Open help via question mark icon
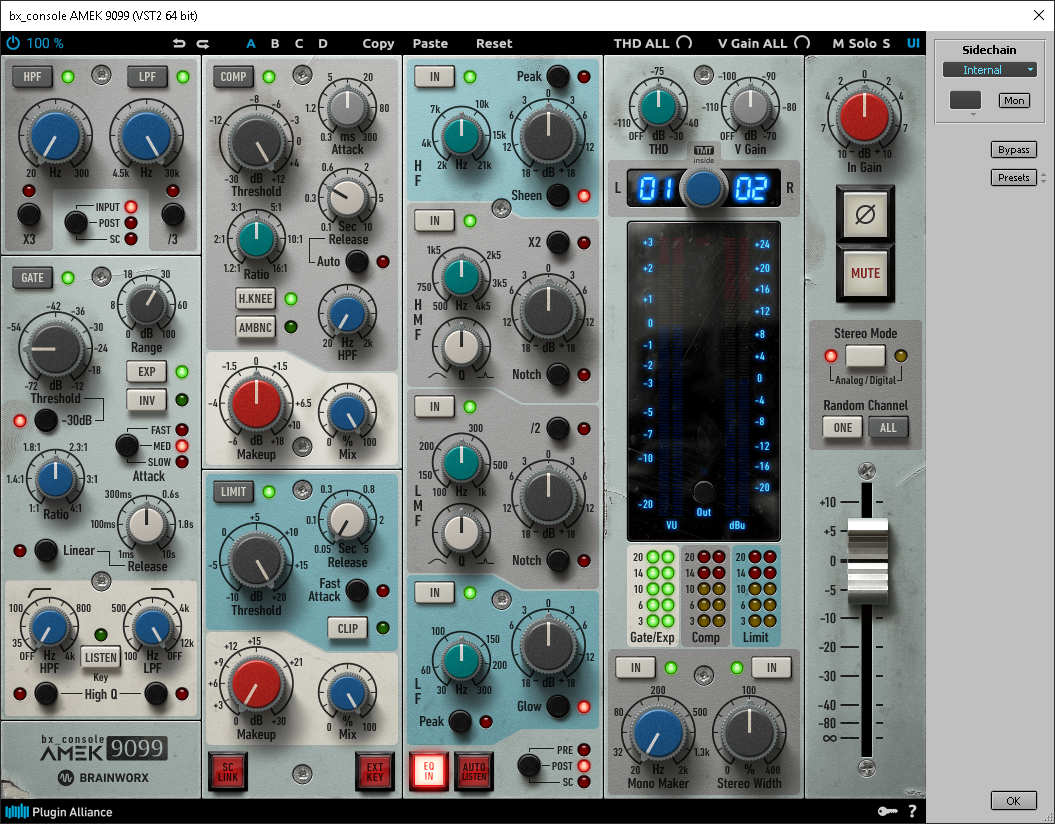The width and height of the screenshot is (1055, 824). [x=911, y=811]
